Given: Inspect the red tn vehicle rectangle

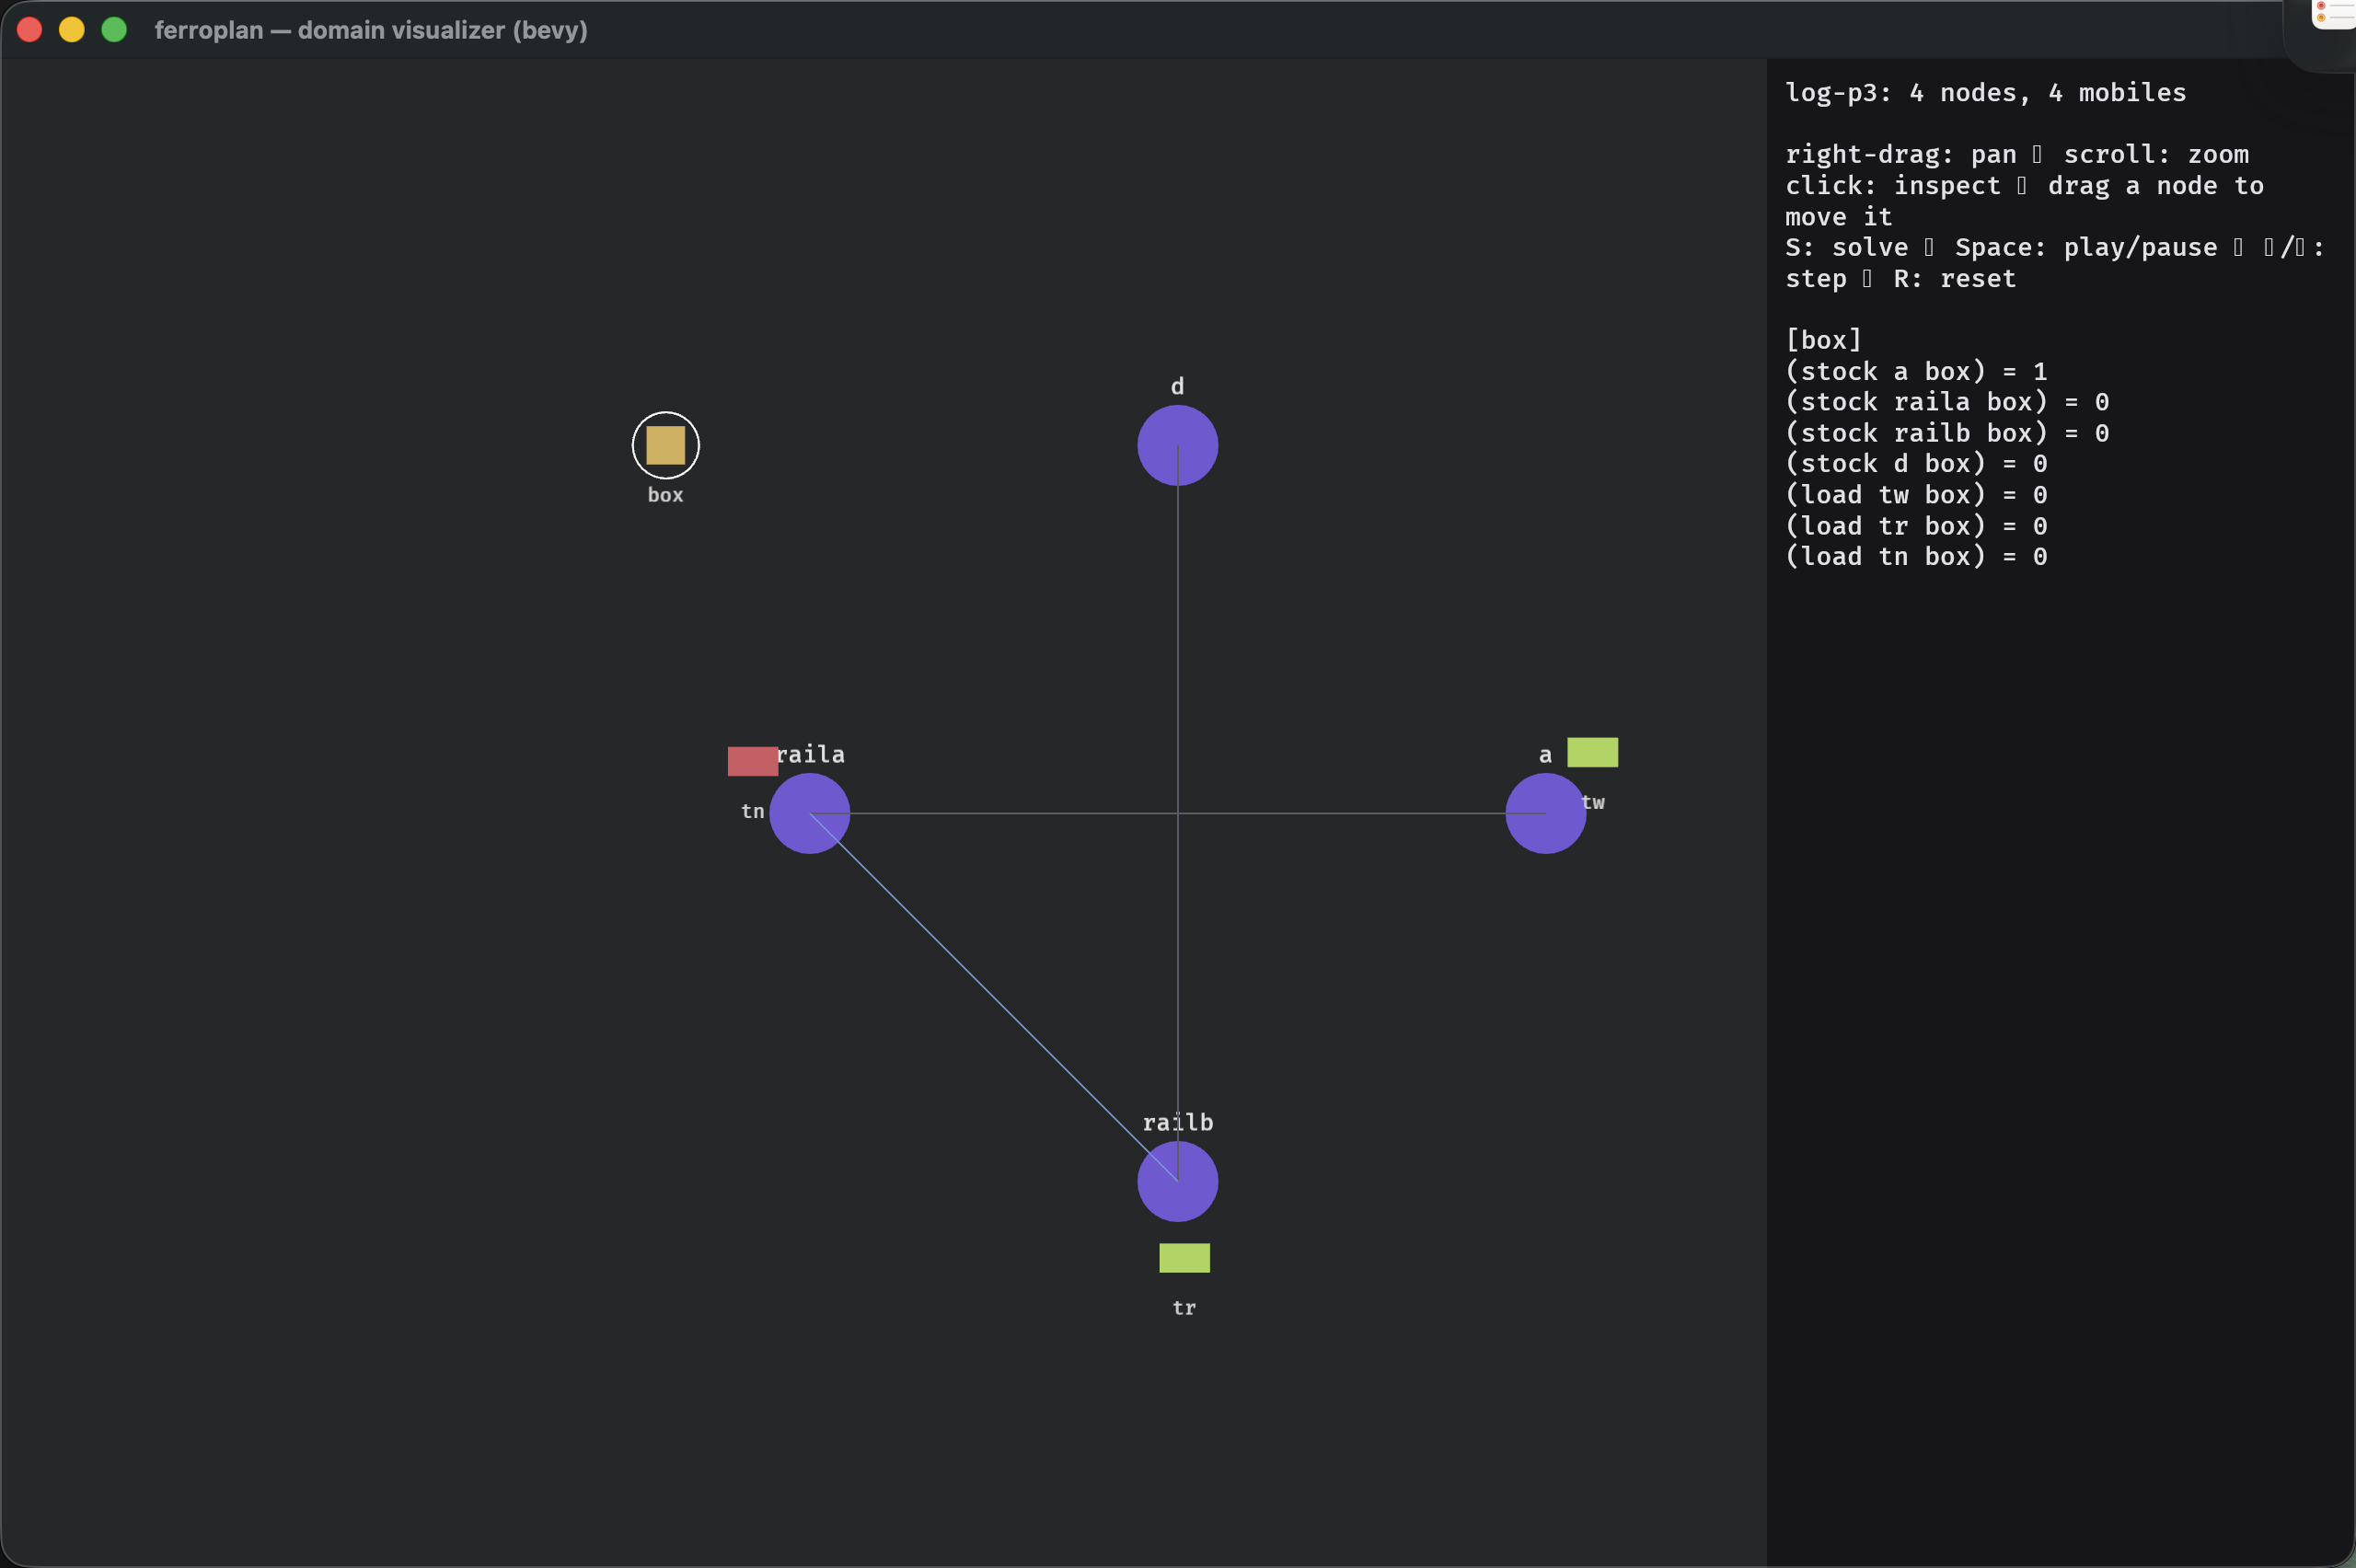Looking at the screenshot, I should (x=752, y=761).
